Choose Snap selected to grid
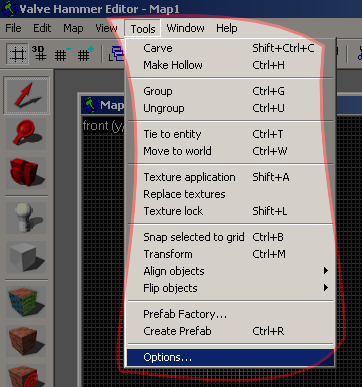Image resolution: width=362 pixels, height=387 pixels. [x=230, y=237]
